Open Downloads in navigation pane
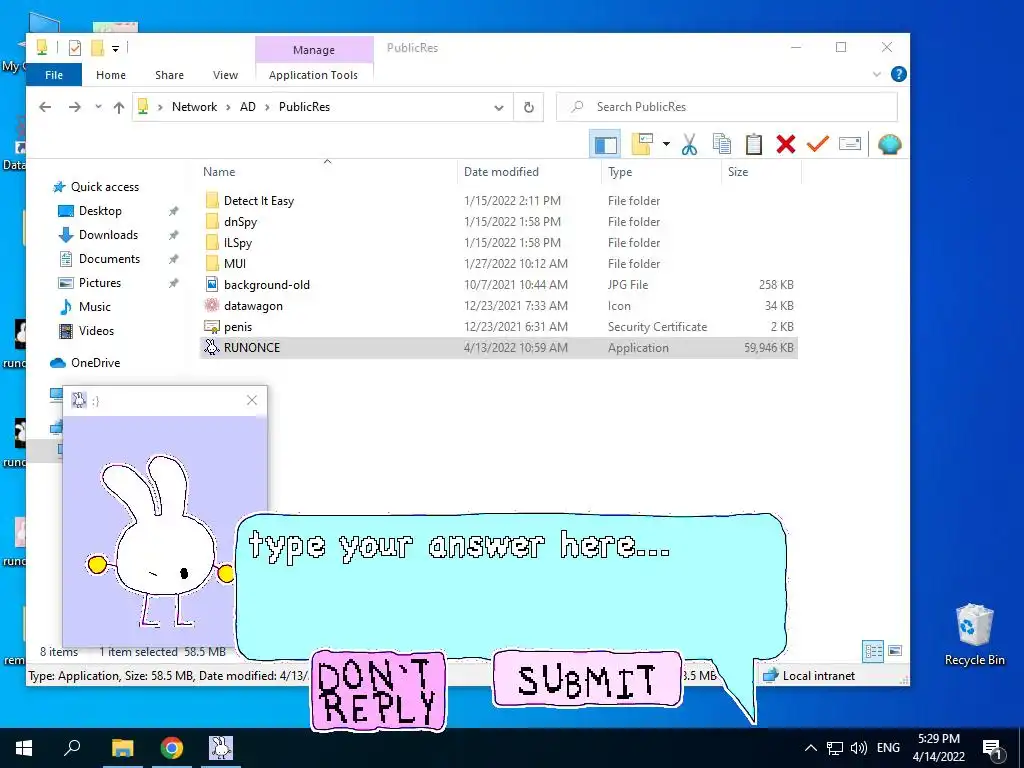The width and height of the screenshot is (1024, 768). coord(108,235)
